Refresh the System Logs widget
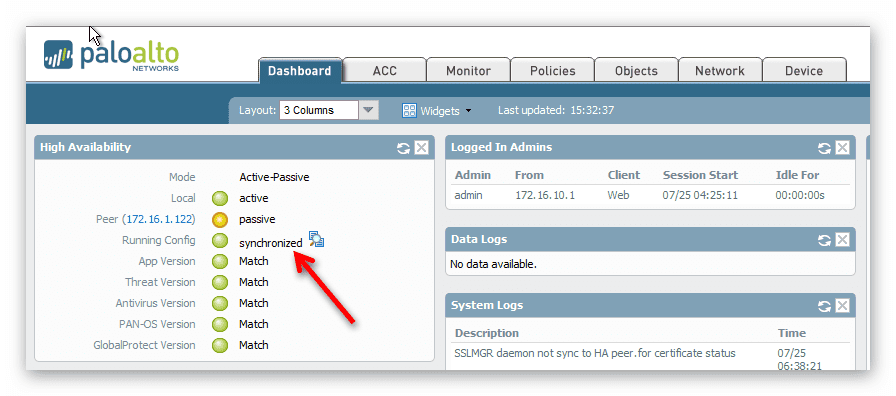The height and width of the screenshot is (396, 896). [x=824, y=306]
